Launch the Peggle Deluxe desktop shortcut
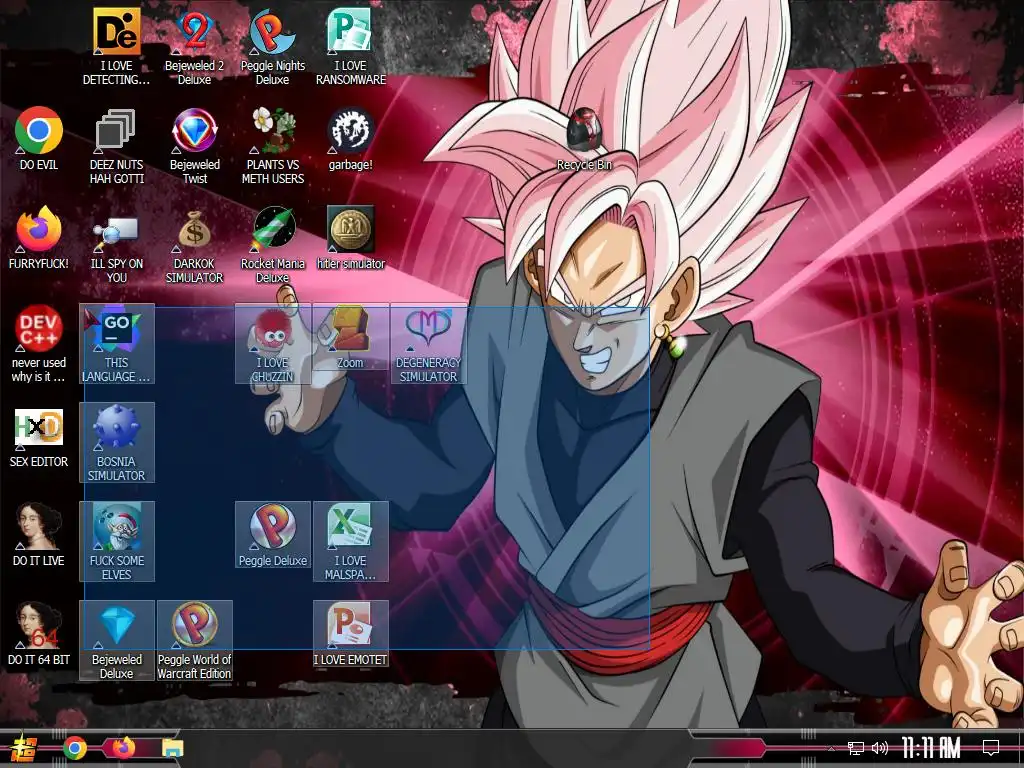 click(272, 535)
